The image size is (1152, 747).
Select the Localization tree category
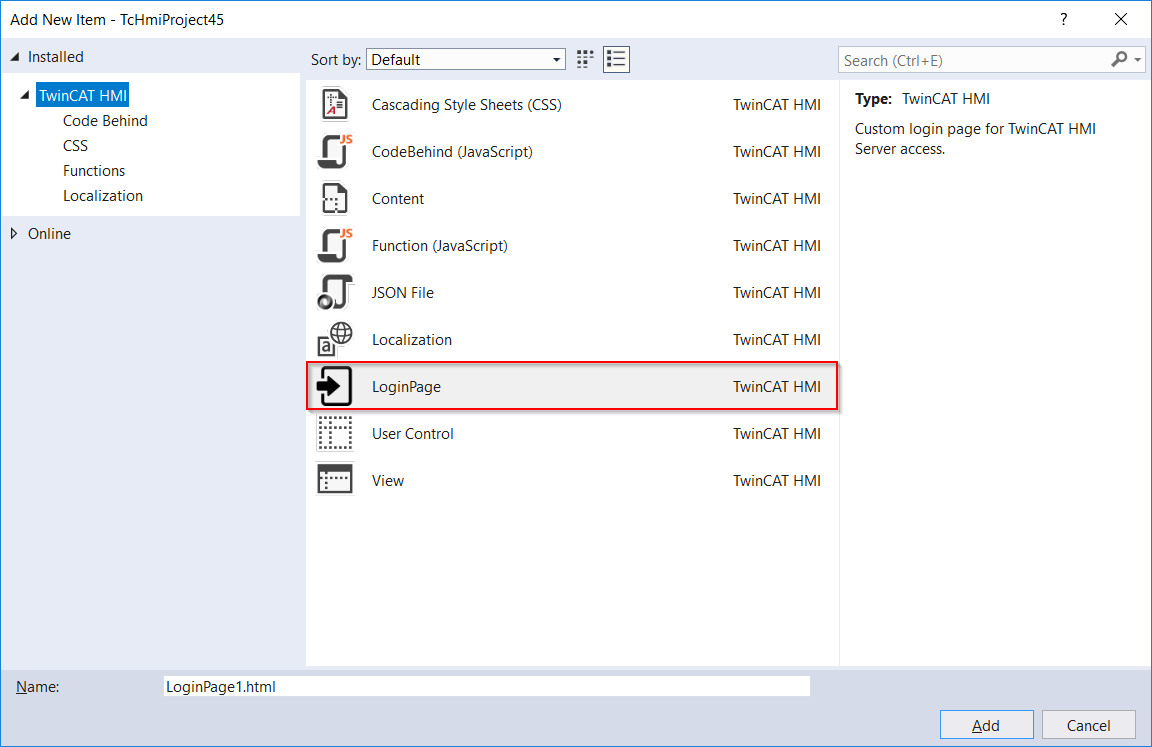tap(103, 195)
